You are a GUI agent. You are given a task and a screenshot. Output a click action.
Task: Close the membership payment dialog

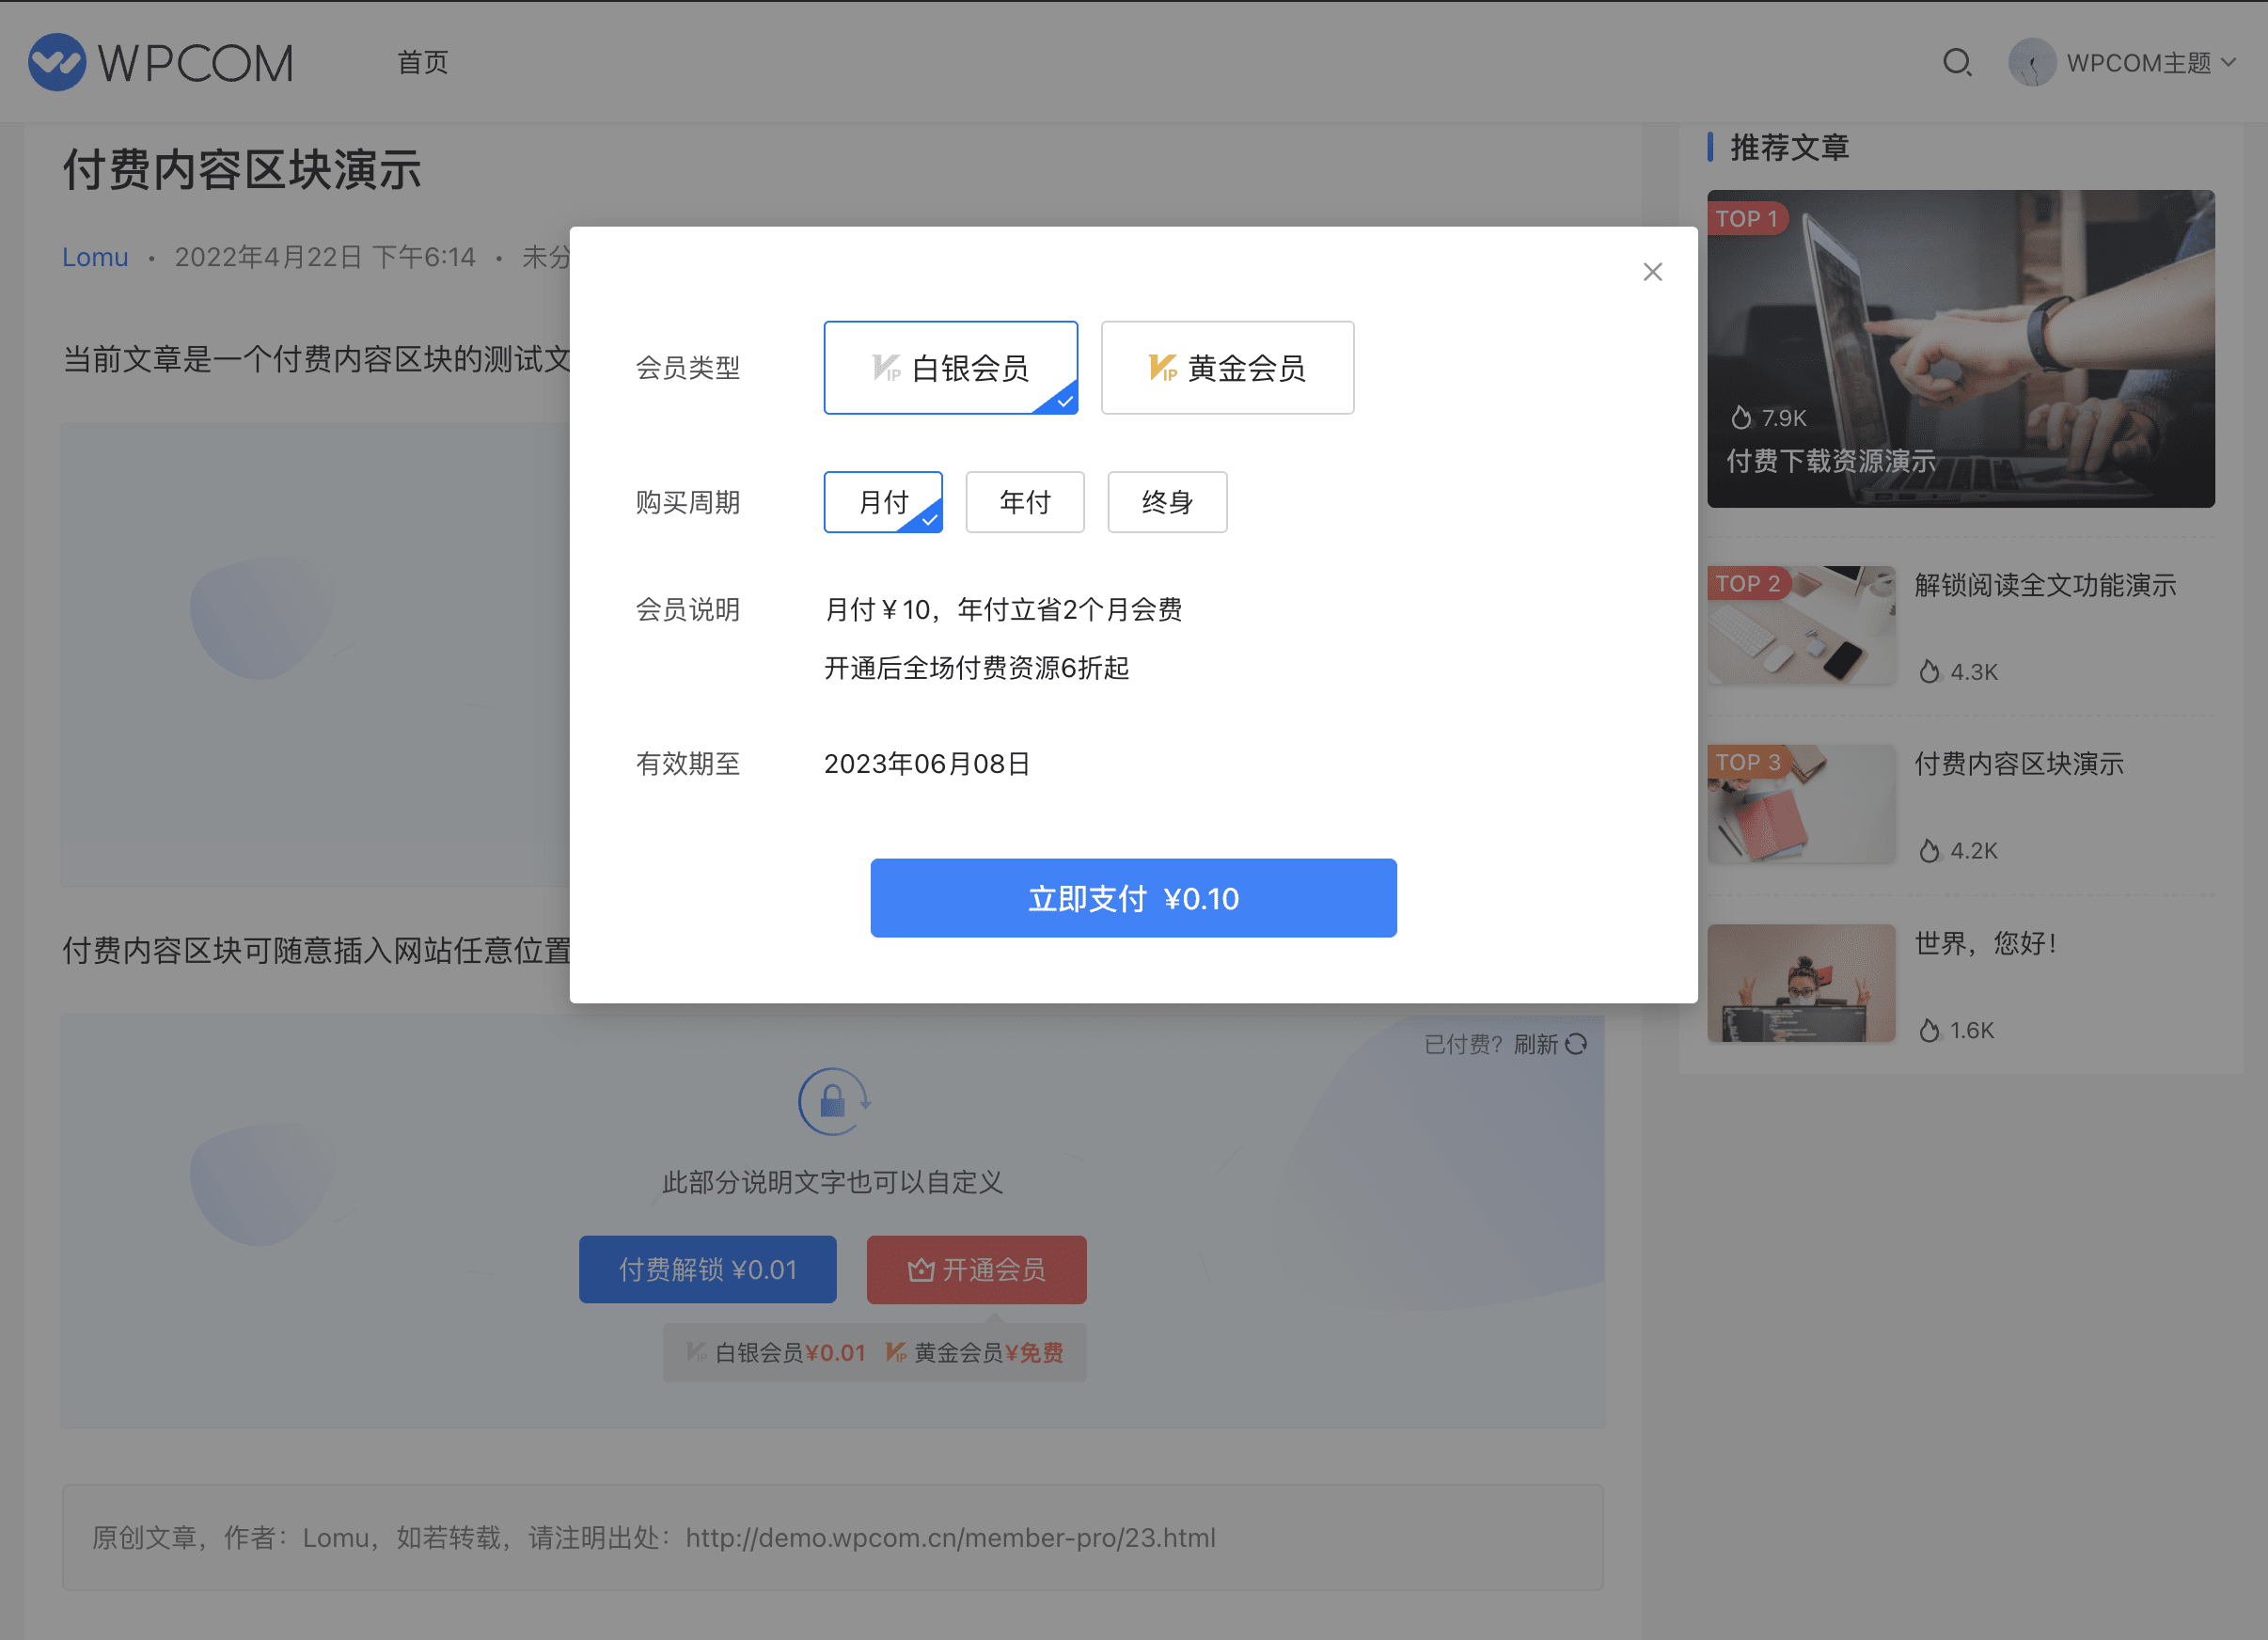(1652, 272)
